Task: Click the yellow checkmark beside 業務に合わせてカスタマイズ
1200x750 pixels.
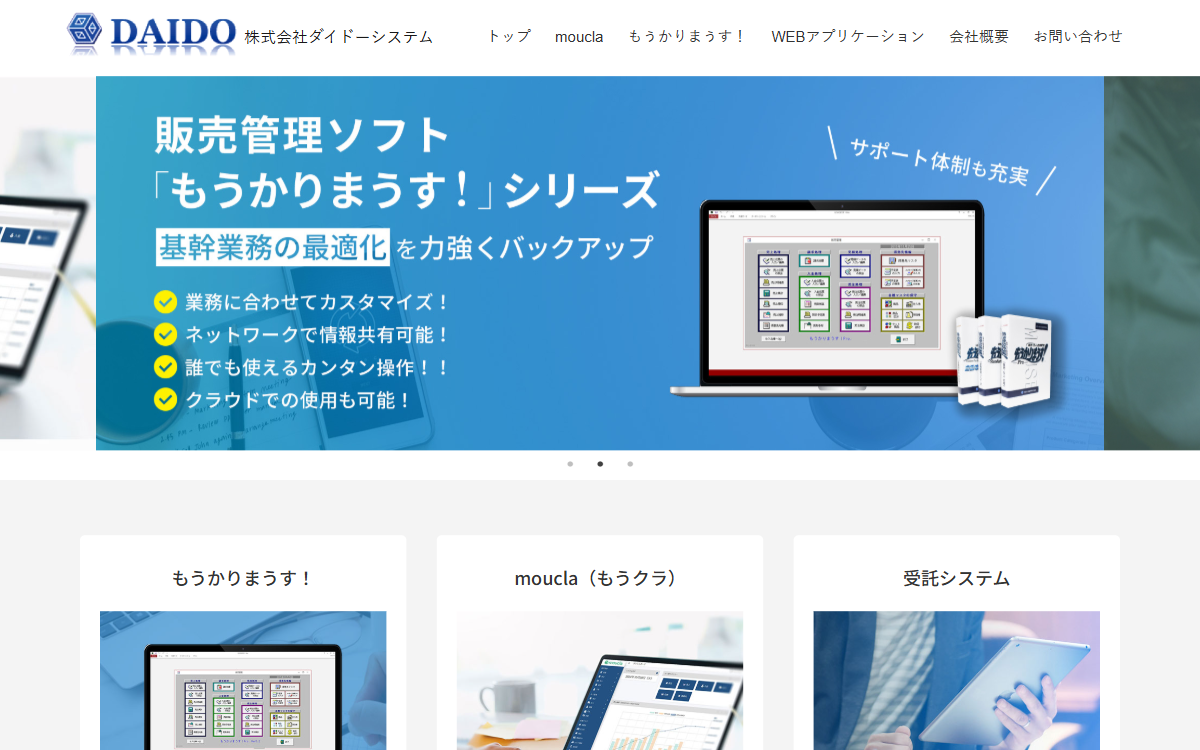Action: [x=166, y=302]
